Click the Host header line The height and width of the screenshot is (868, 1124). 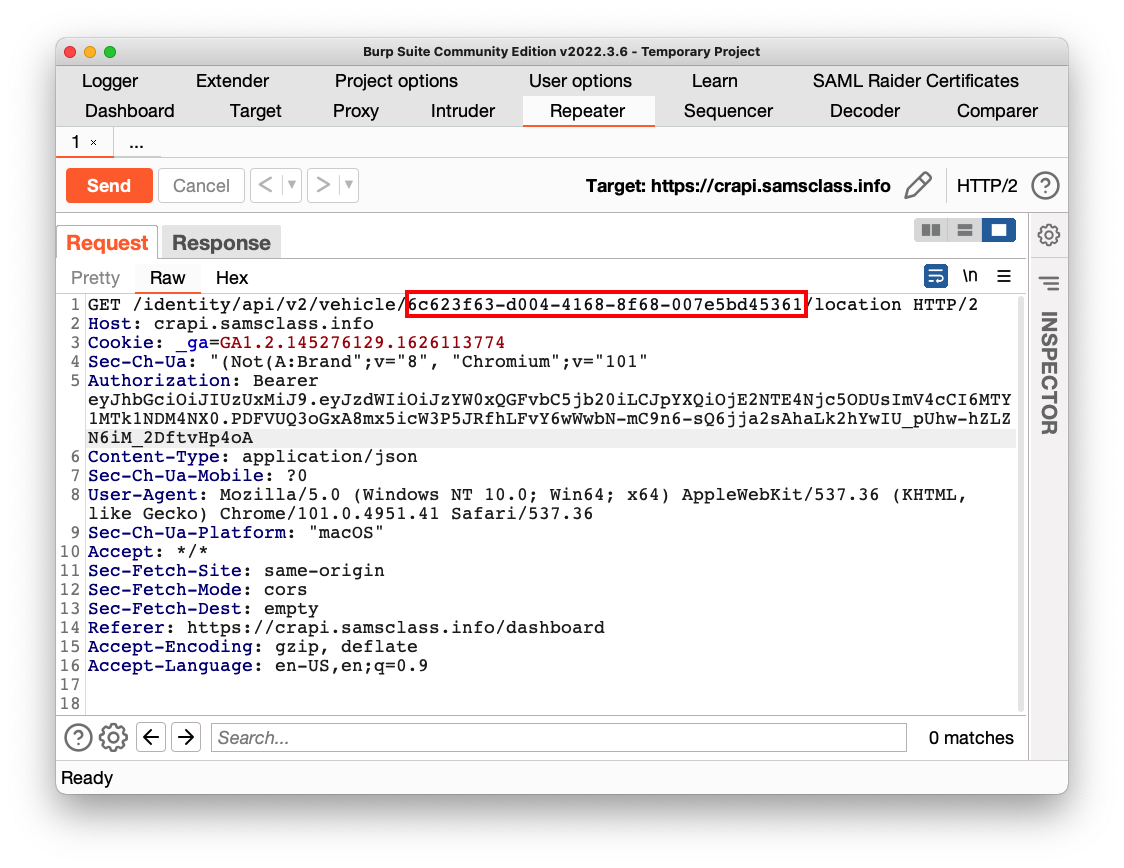[231, 323]
